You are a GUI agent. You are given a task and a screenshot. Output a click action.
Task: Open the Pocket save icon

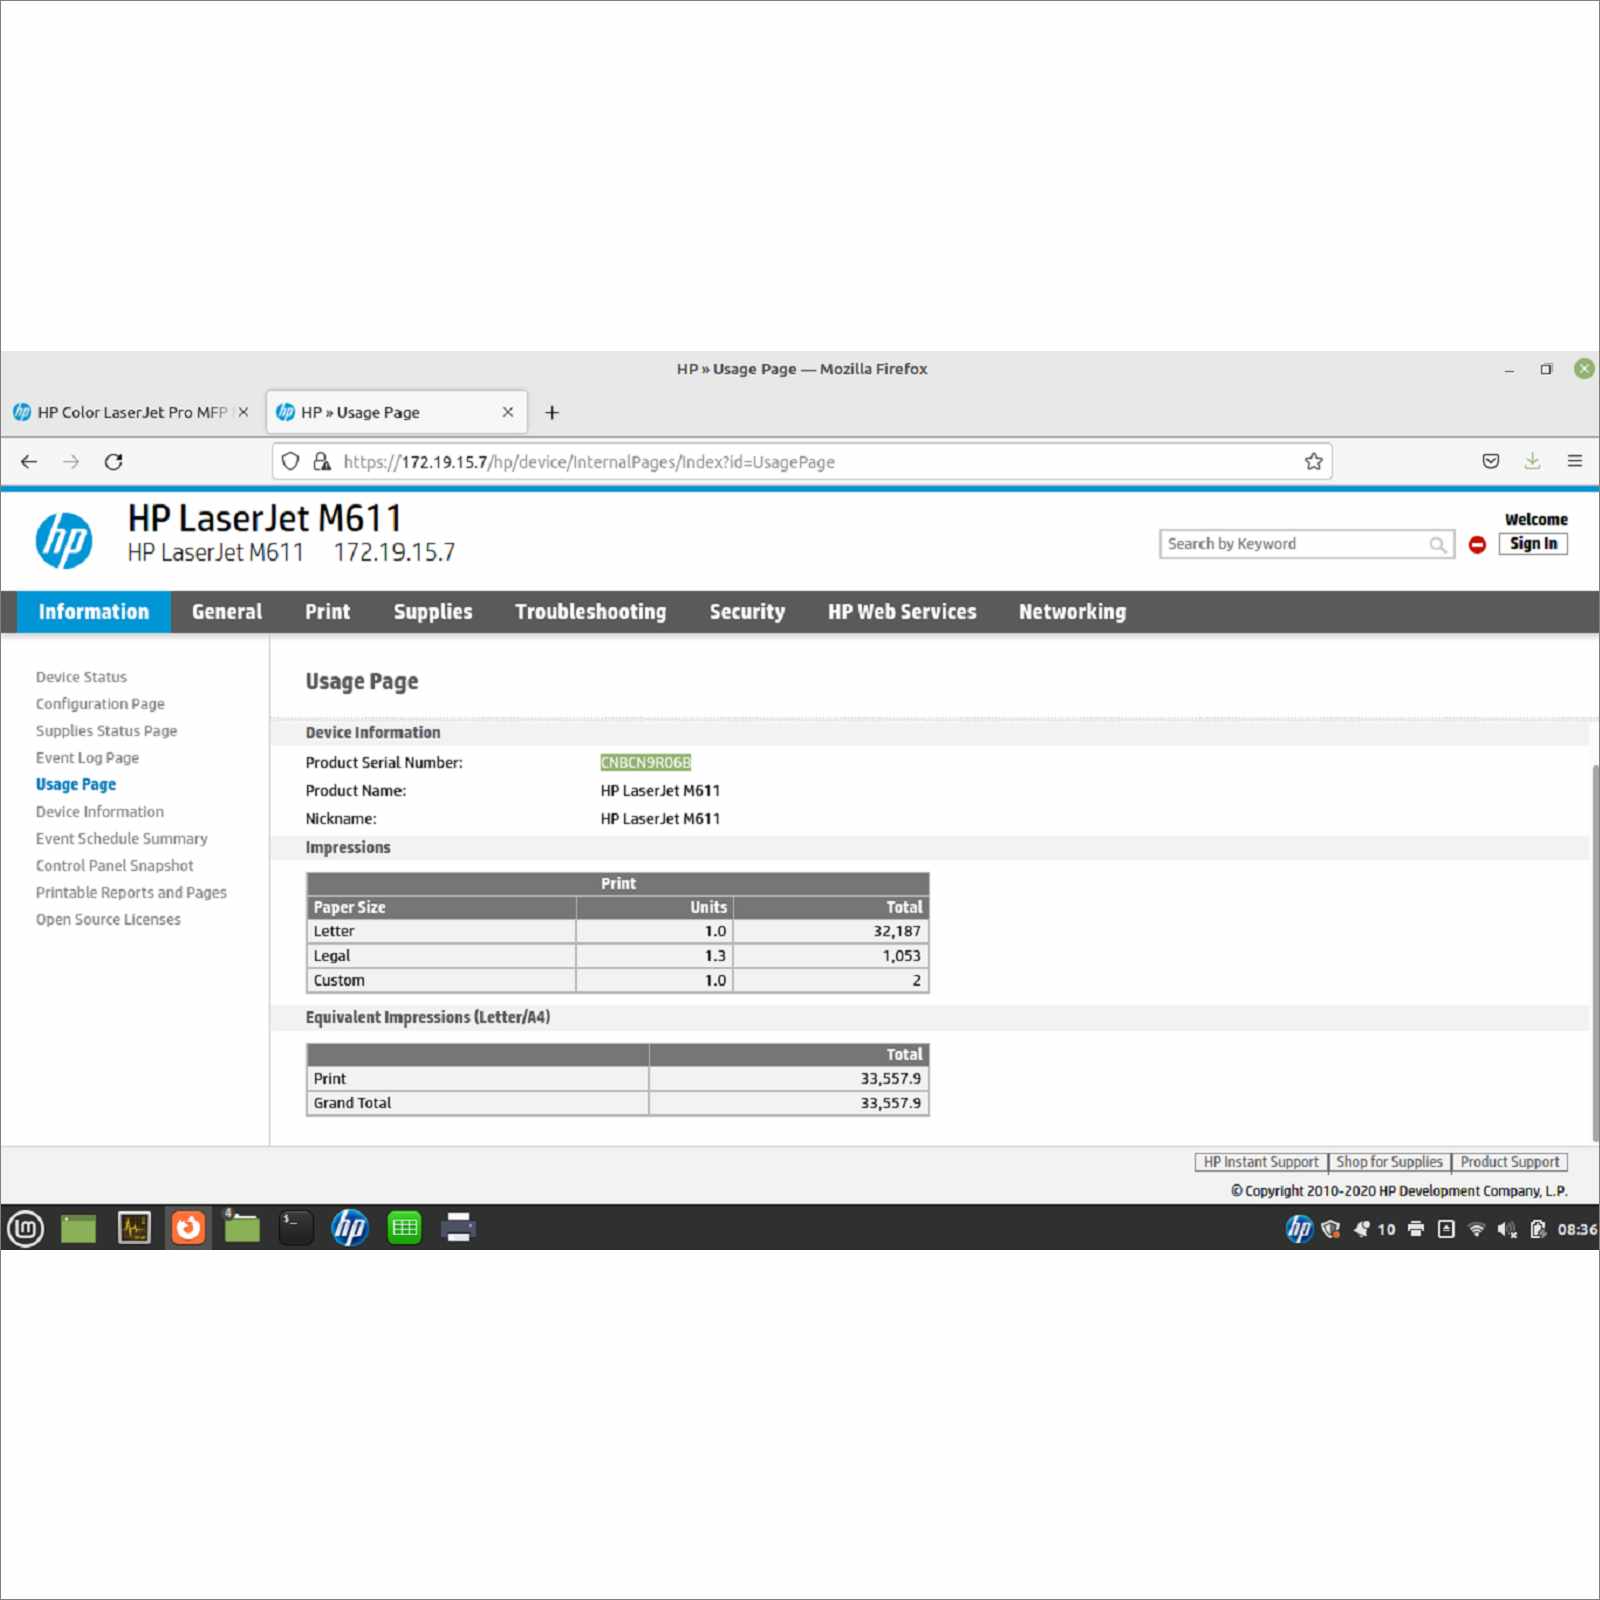[x=1491, y=461]
